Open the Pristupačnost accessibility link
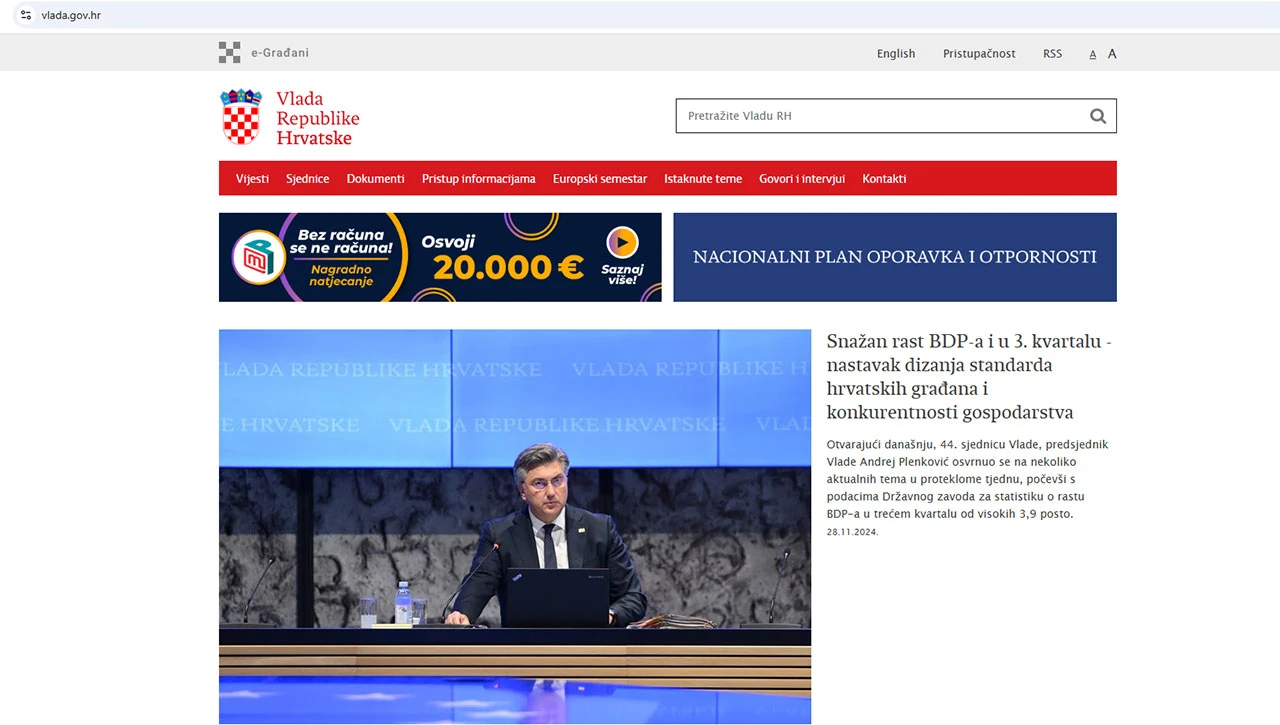 [979, 54]
